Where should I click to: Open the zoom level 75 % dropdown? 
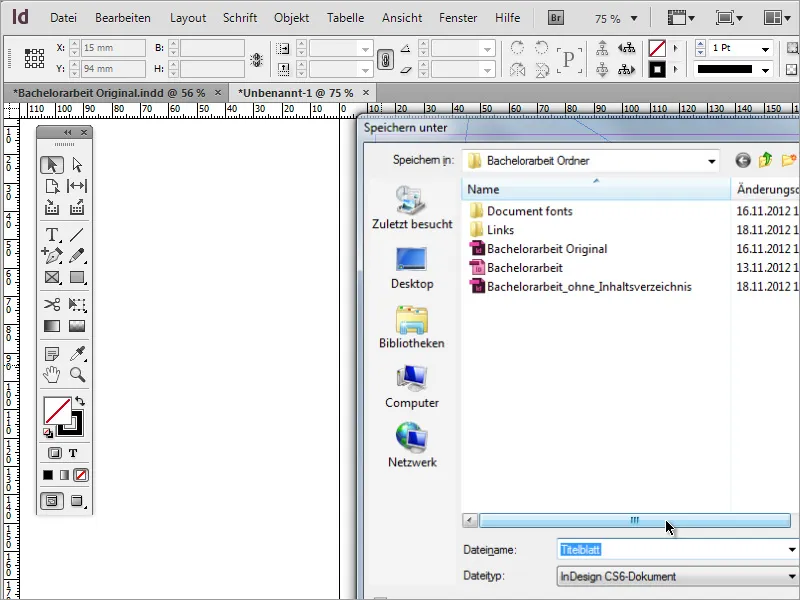(x=634, y=19)
